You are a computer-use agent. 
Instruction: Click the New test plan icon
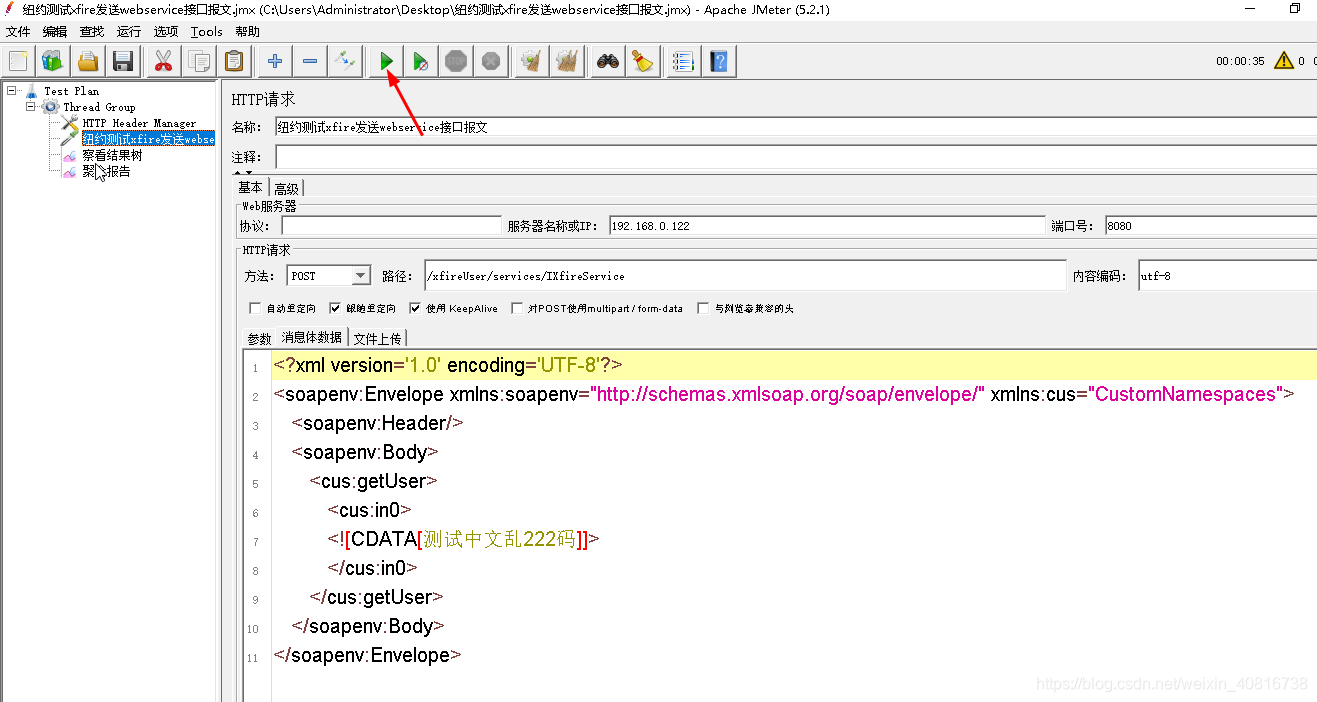(x=19, y=61)
